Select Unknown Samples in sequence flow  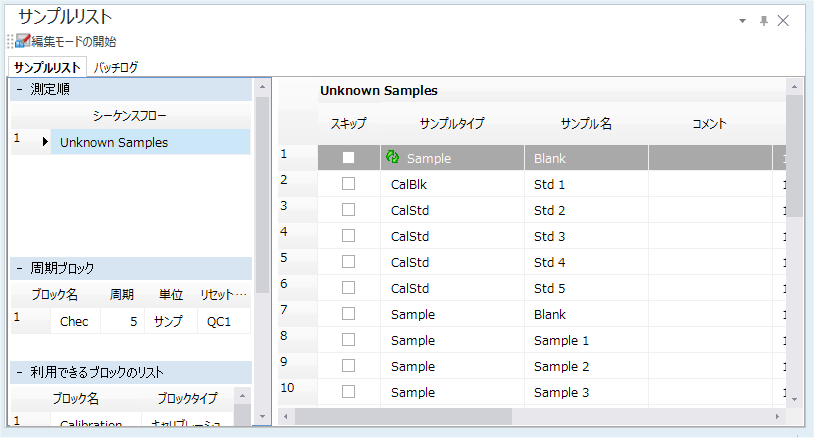[151, 142]
